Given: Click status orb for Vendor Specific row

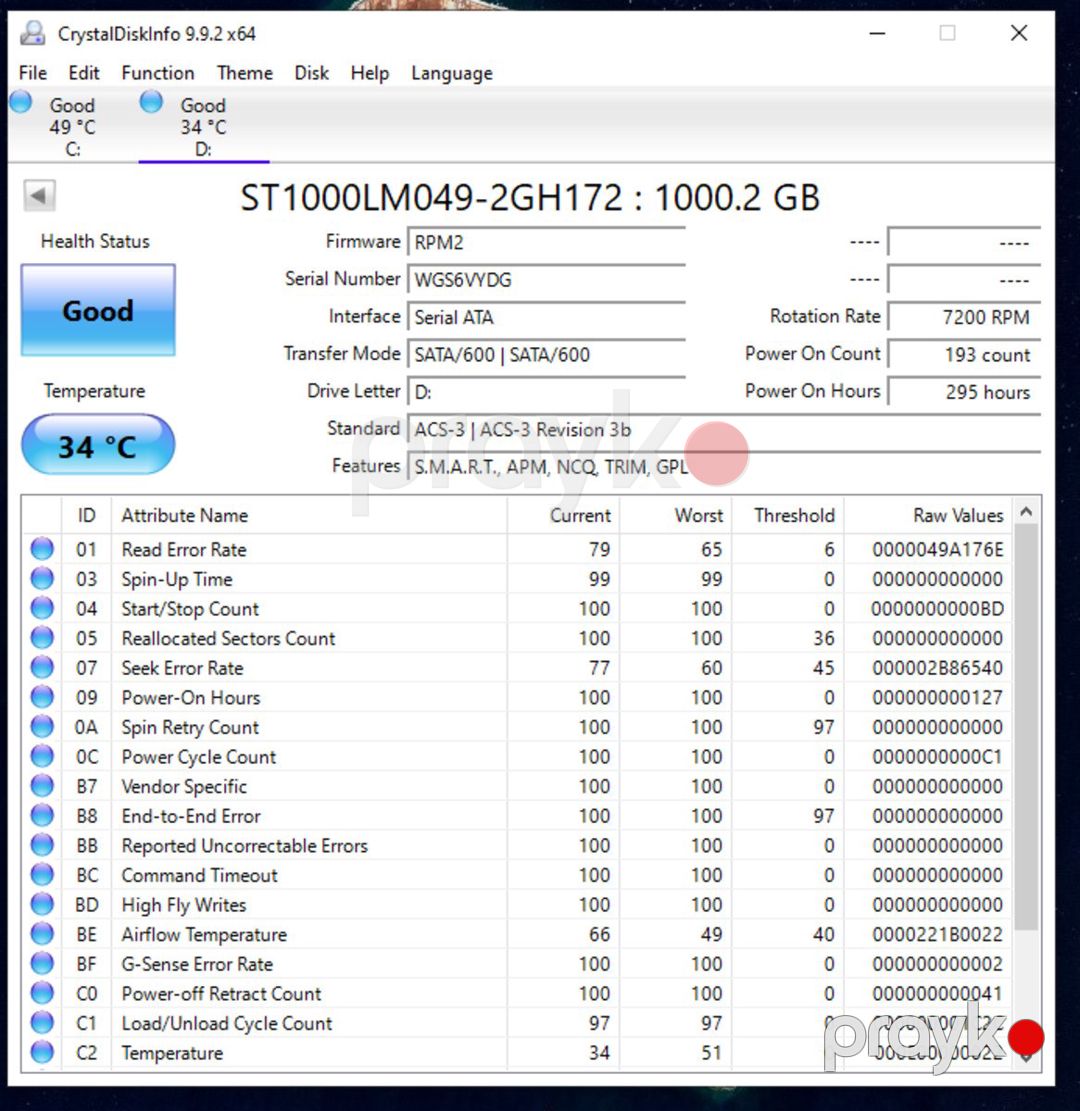Looking at the screenshot, I should tap(43, 786).
